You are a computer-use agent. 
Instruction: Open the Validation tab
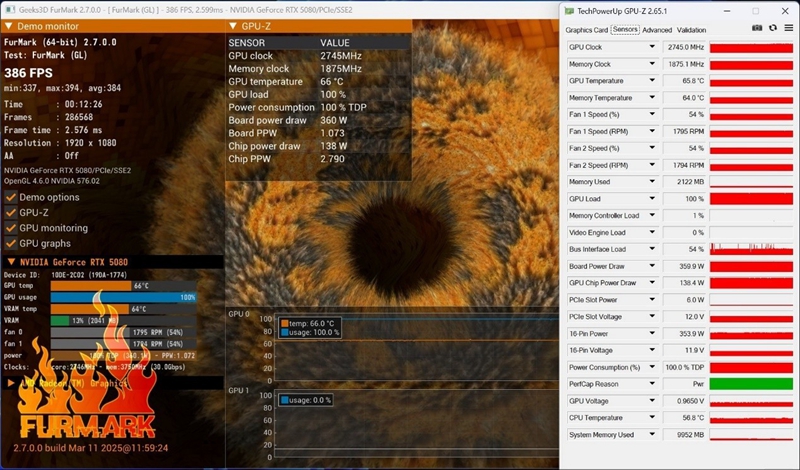[691, 30]
